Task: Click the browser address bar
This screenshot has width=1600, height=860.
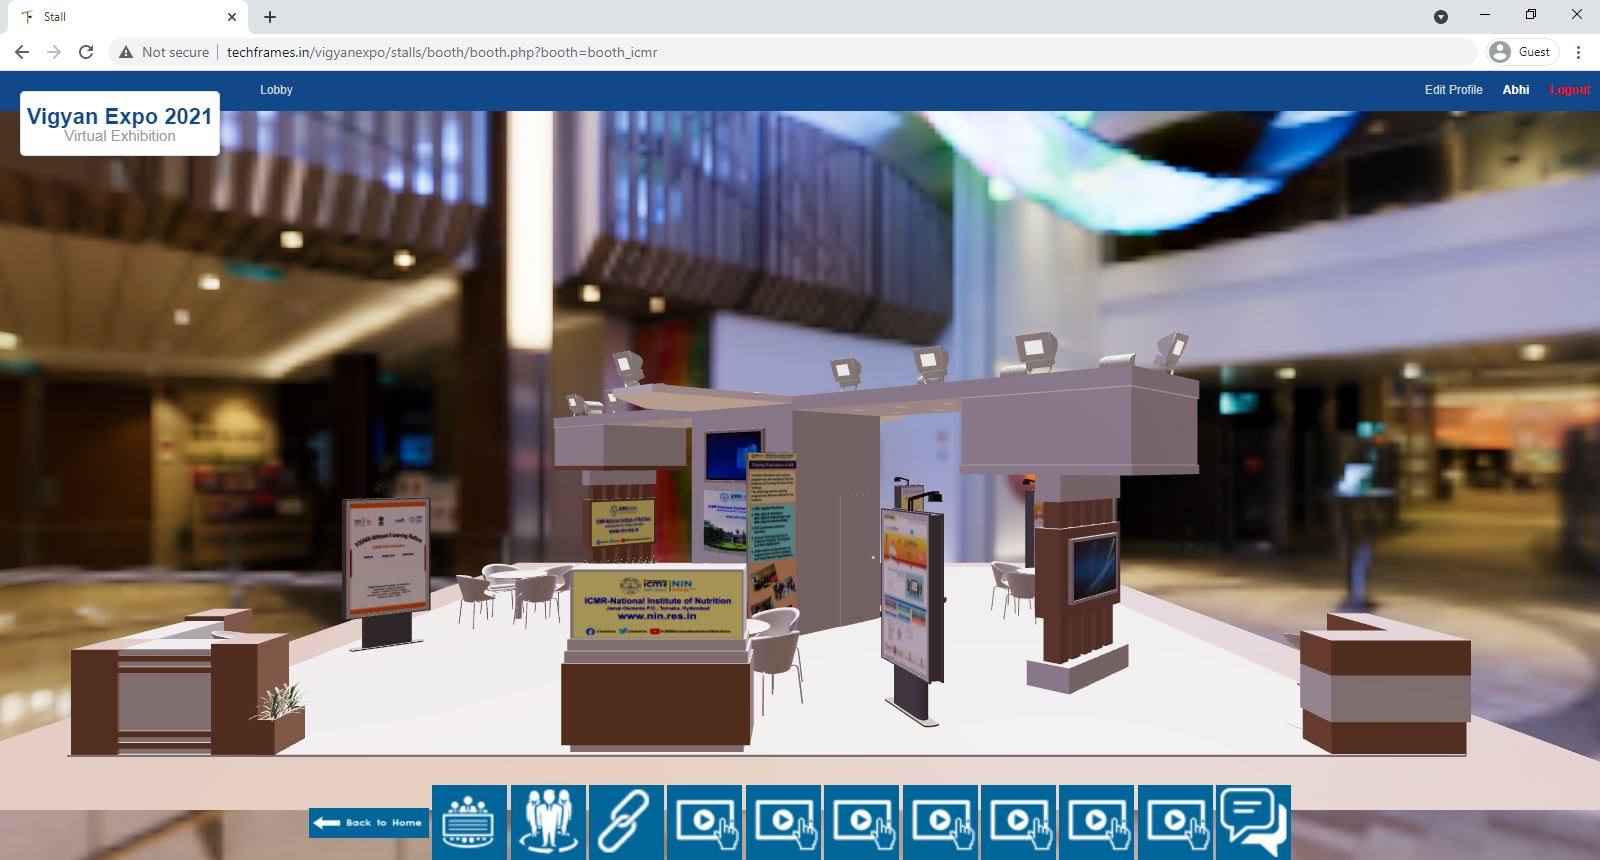Action: [800, 52]
